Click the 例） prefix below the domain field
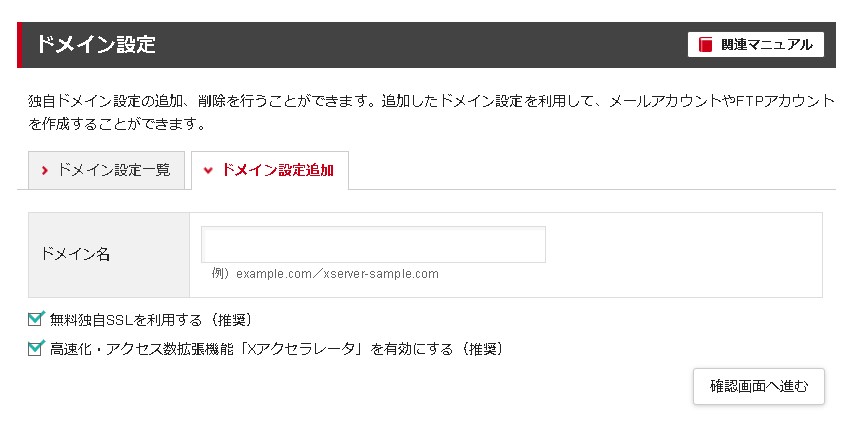This screenshot has width=851, height=434. pos(221,274)
